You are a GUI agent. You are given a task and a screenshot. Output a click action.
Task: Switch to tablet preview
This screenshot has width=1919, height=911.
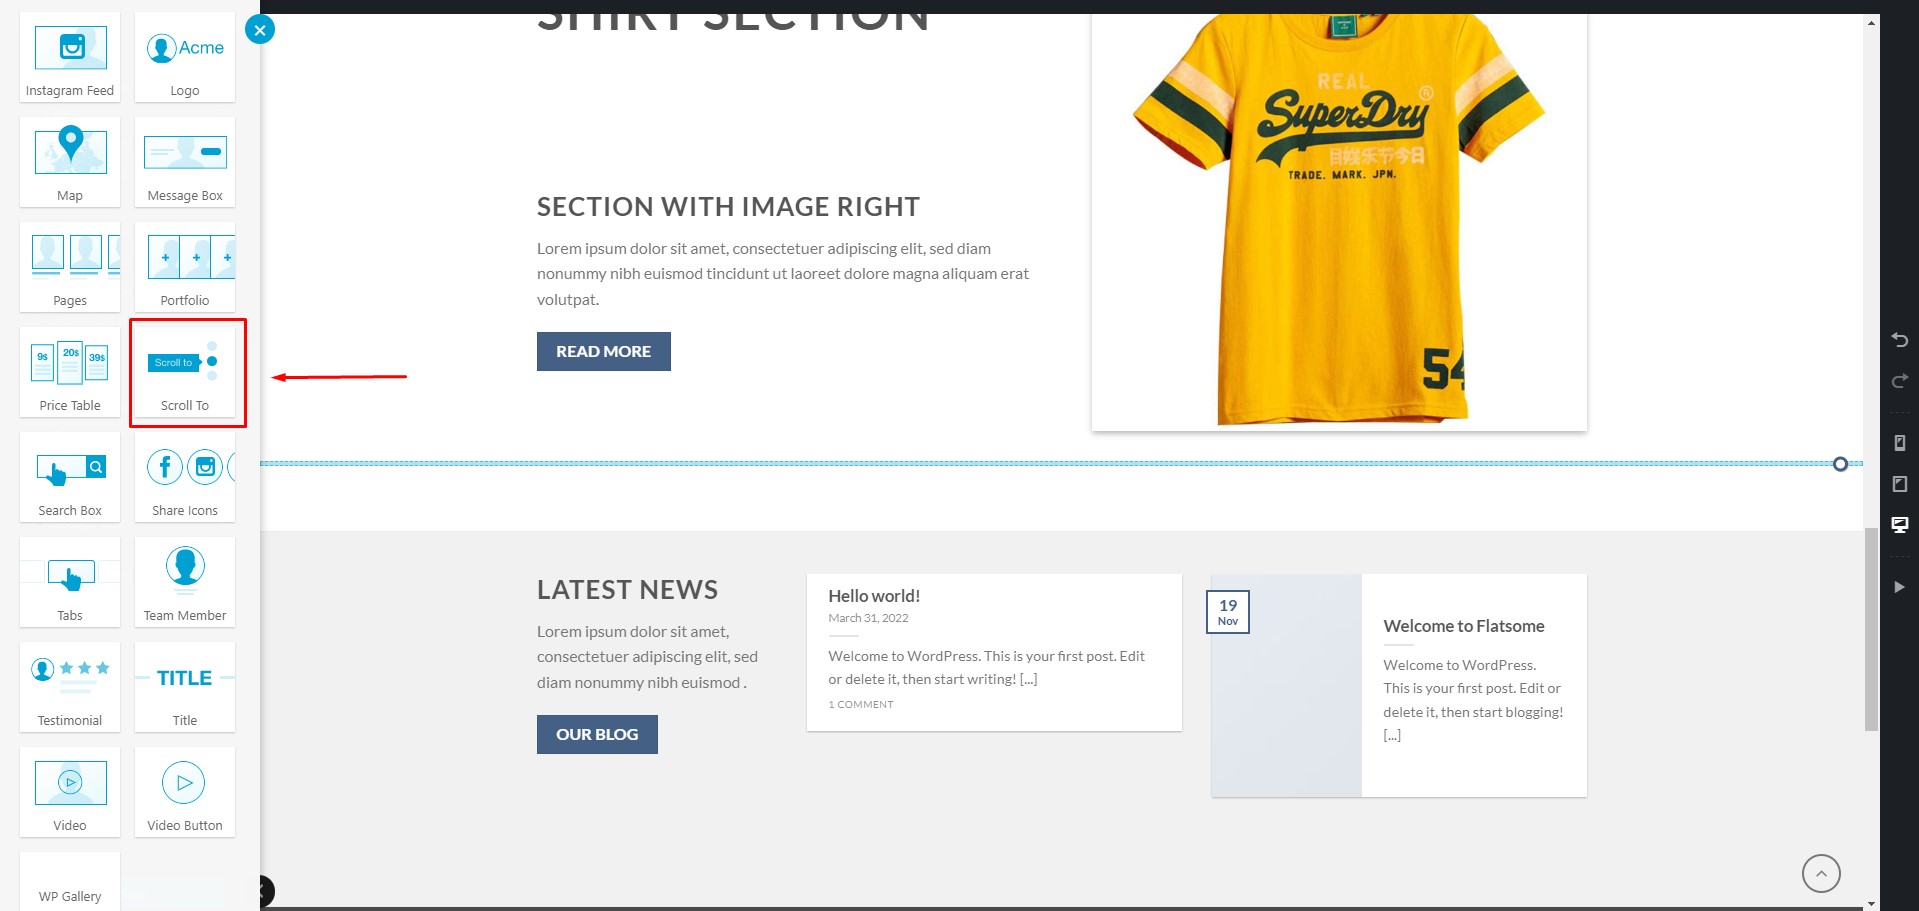[x=1900, y=484]
